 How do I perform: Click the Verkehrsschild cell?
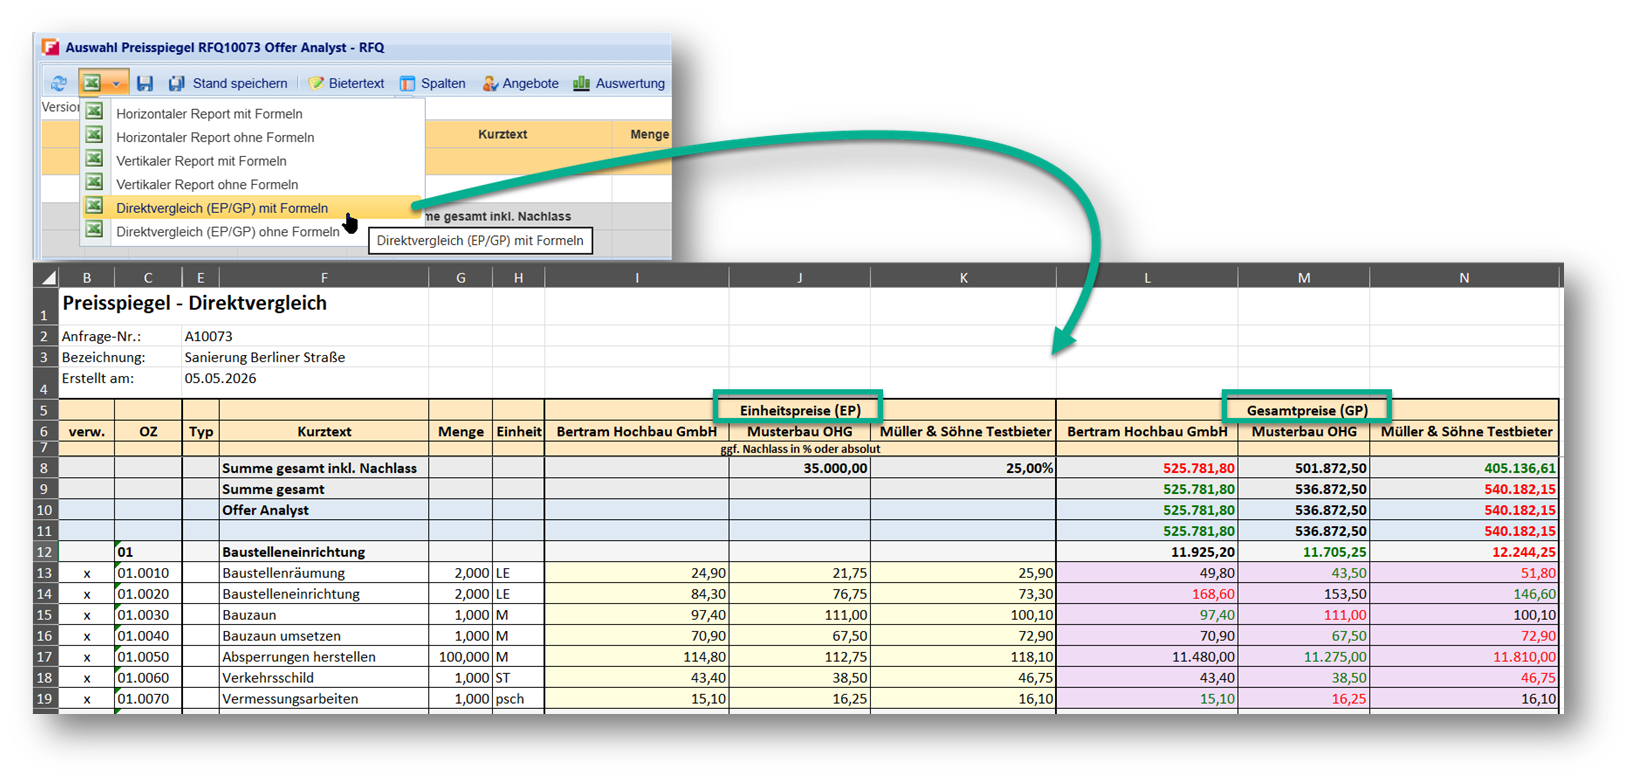pyautogui.click(x=323, y=678)
